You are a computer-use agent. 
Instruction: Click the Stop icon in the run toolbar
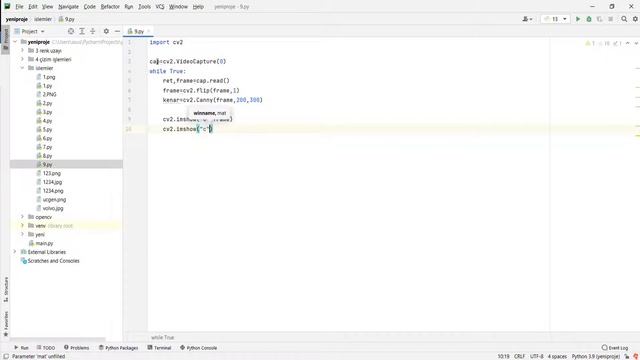[611, 19]
